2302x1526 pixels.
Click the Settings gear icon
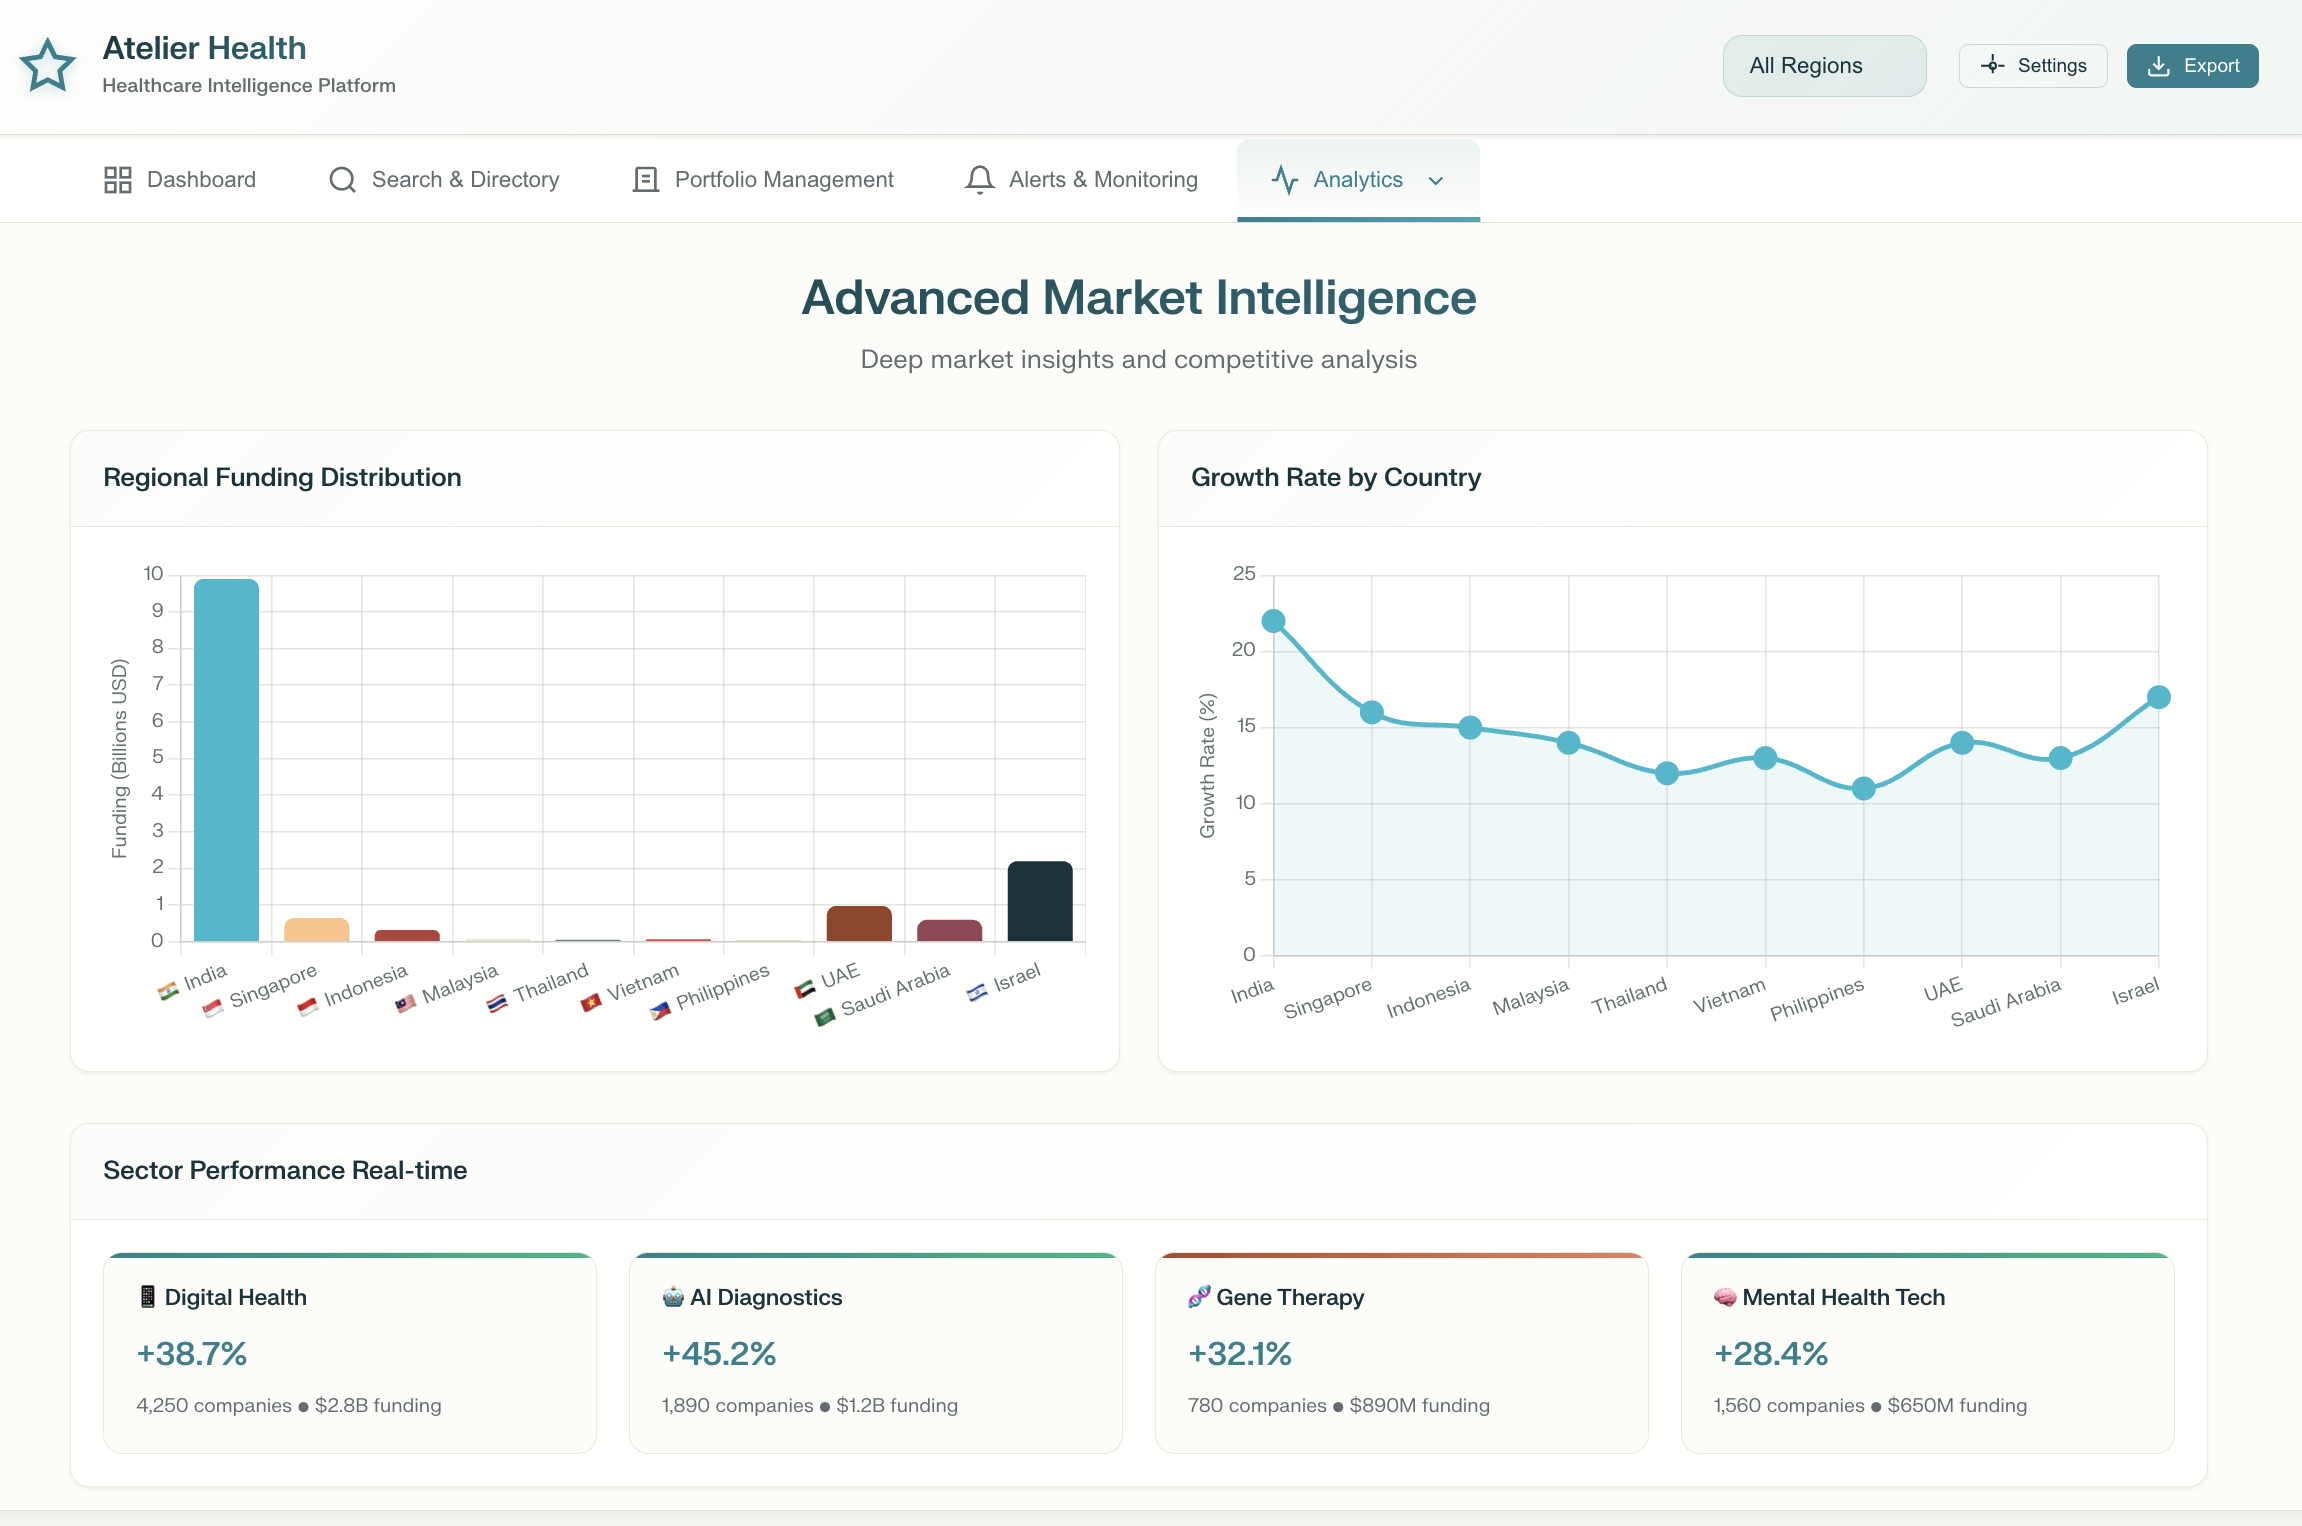click(x=1992, y=66)
